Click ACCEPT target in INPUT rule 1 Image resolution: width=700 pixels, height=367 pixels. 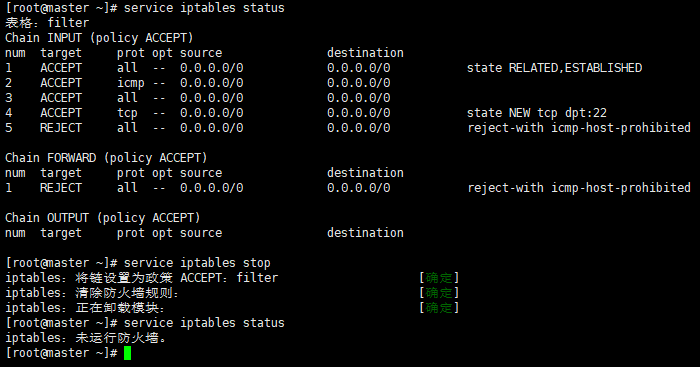click(x=61, y=68)
